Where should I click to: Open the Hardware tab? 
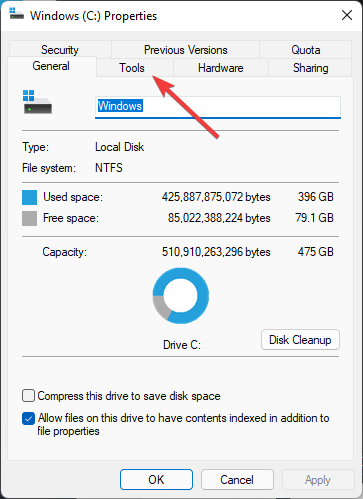click(x=221, y=68)
